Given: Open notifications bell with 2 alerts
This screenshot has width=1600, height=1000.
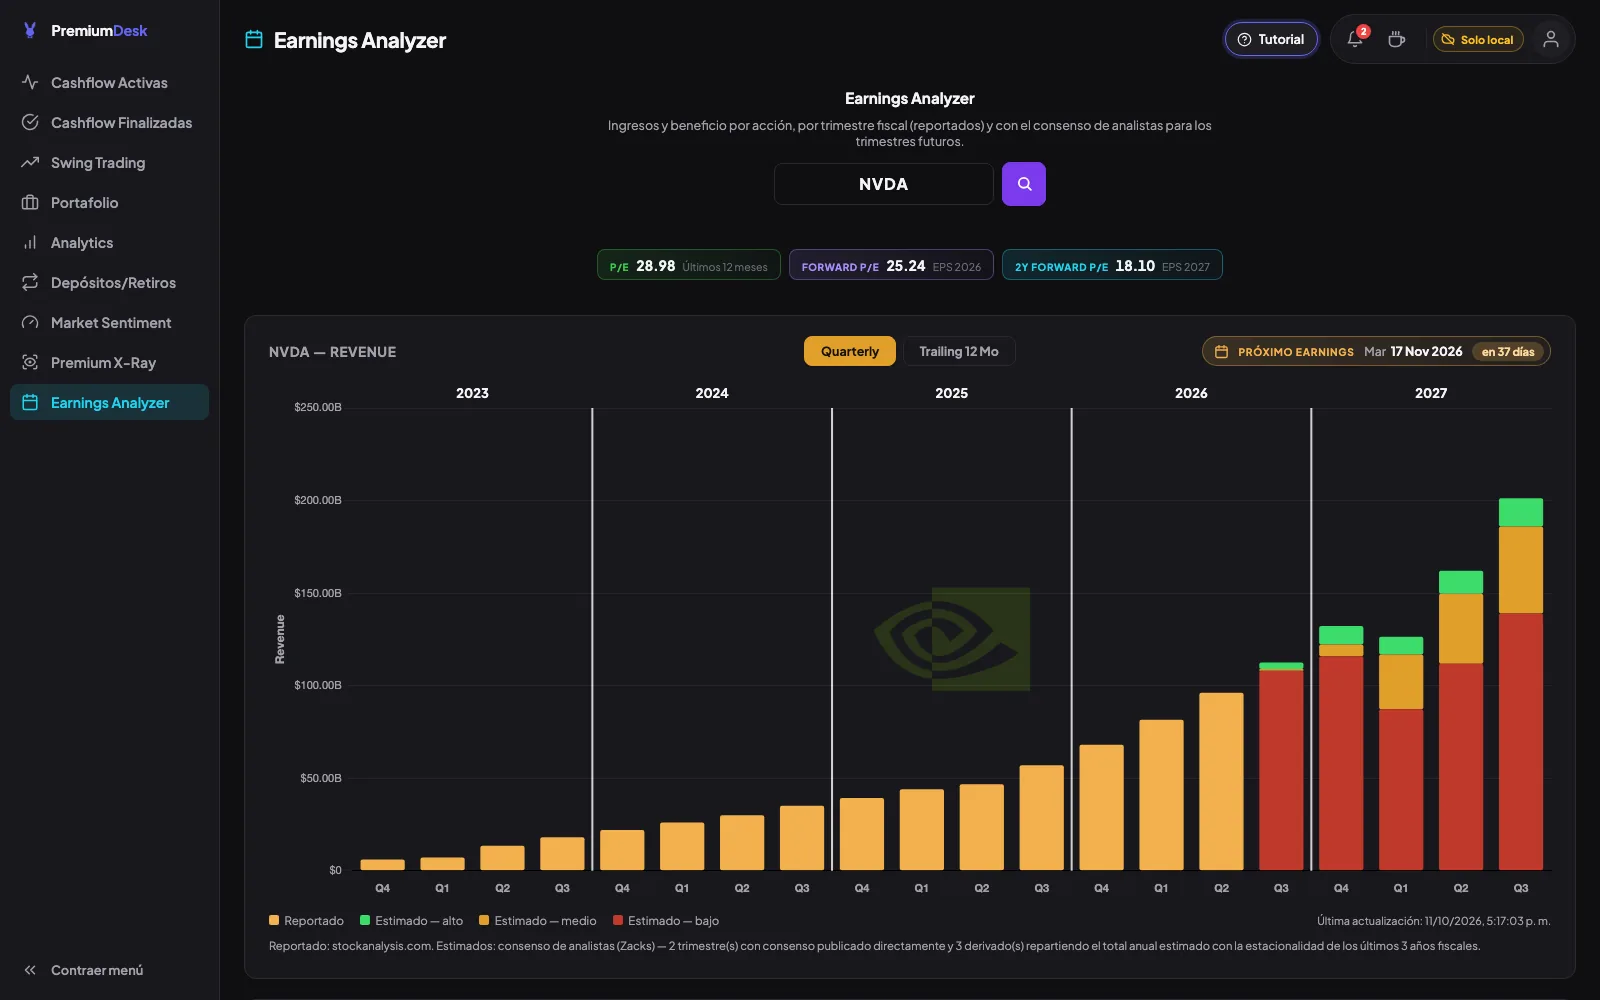Looking at the screenshot, I should [1355, 39].
